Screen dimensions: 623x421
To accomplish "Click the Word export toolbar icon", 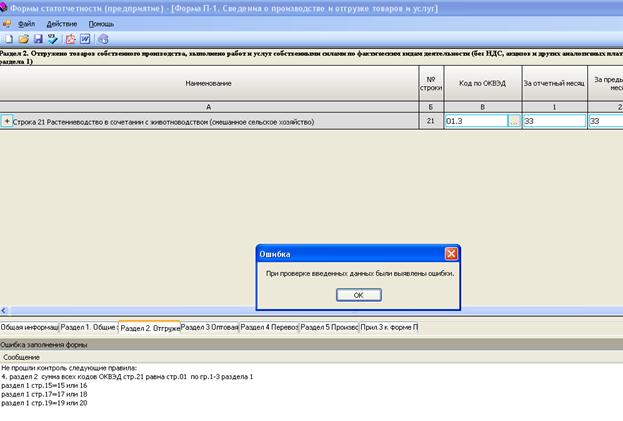I will (x=85, y=39).
